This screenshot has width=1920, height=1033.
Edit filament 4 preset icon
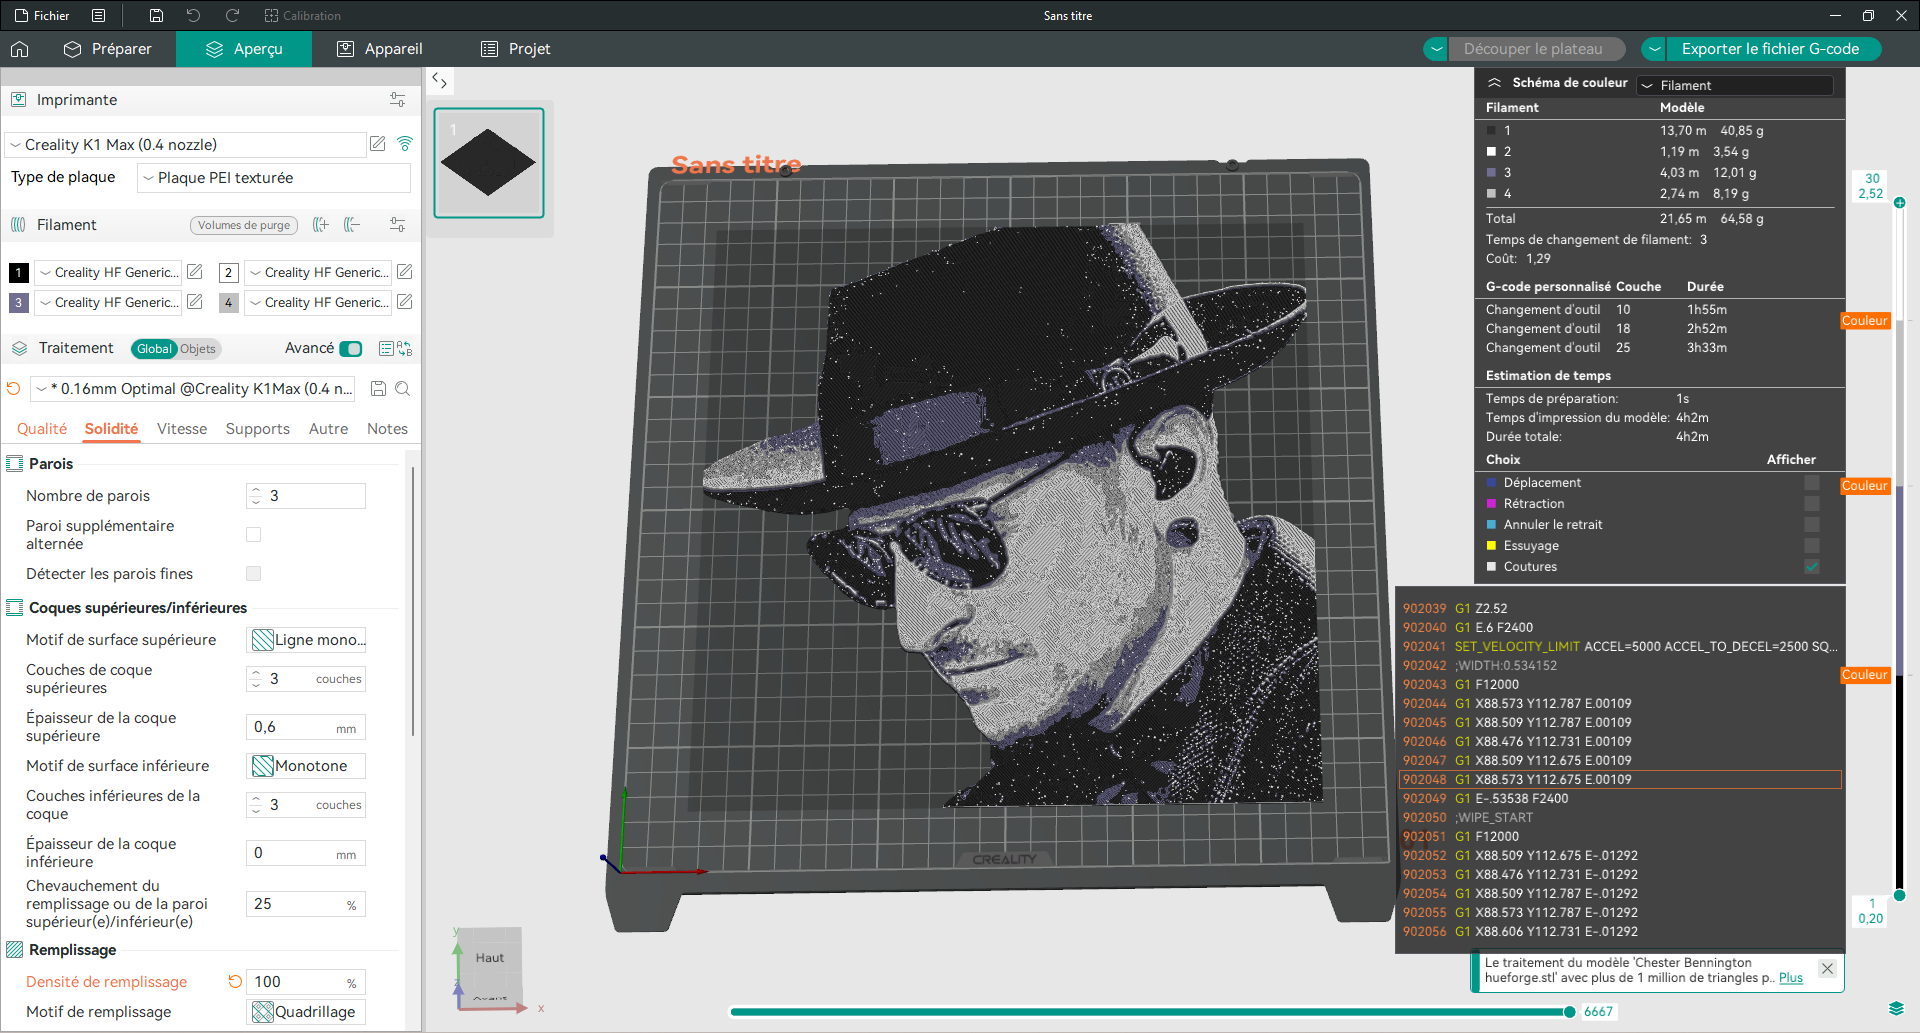(x=405, y=302)
